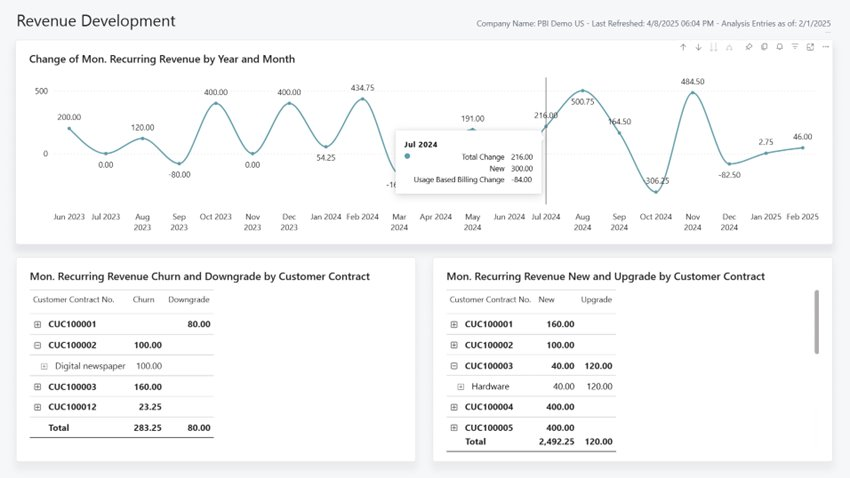Viewport: 850px width, 478px height.
Task: Click the CUC100003 new value 40.00
Action: 563,366
